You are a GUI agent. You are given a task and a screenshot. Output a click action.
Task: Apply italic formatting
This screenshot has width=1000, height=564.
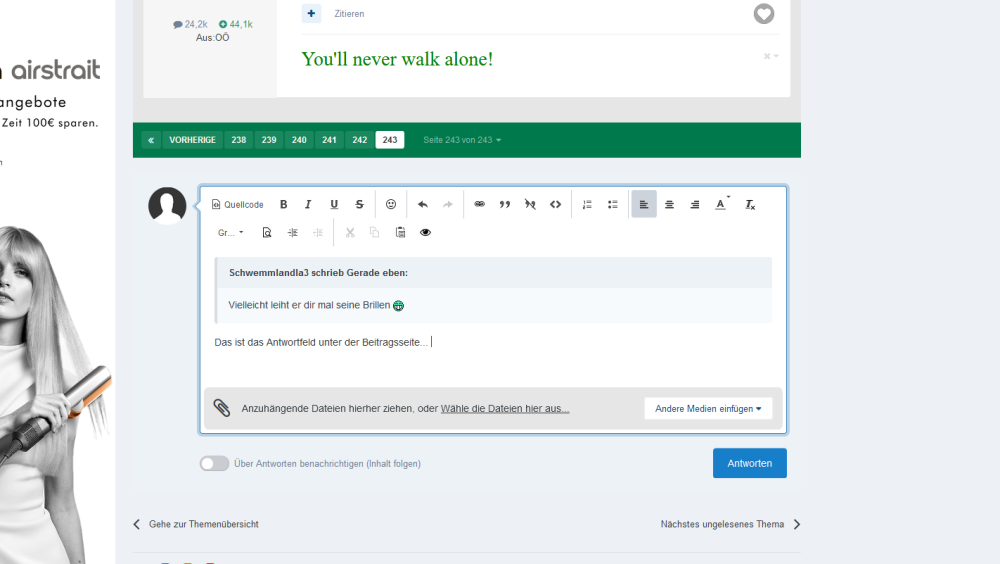coord(308,204)
